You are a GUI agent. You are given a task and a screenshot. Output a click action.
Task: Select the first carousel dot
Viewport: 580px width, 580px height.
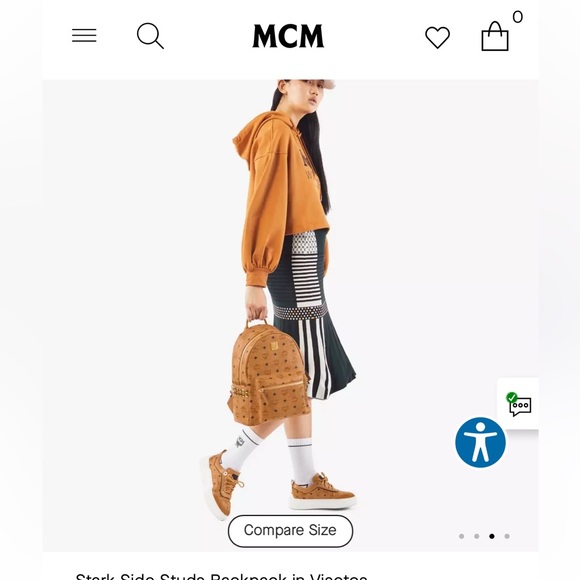[461, 536]
